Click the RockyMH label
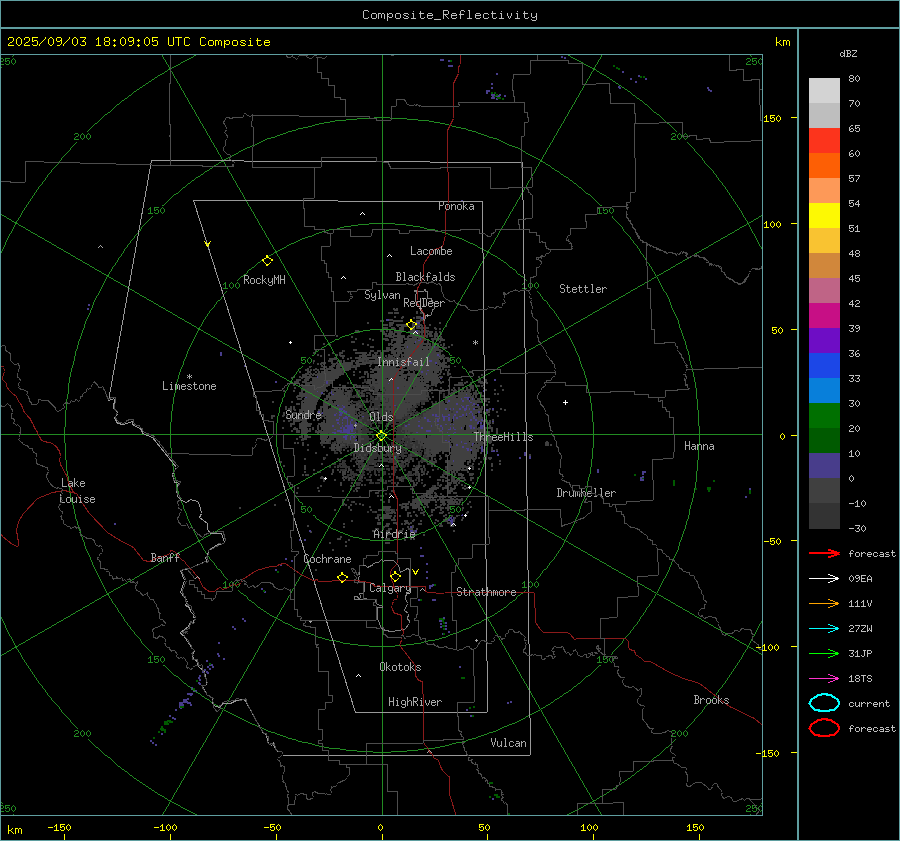 (264, 280)
